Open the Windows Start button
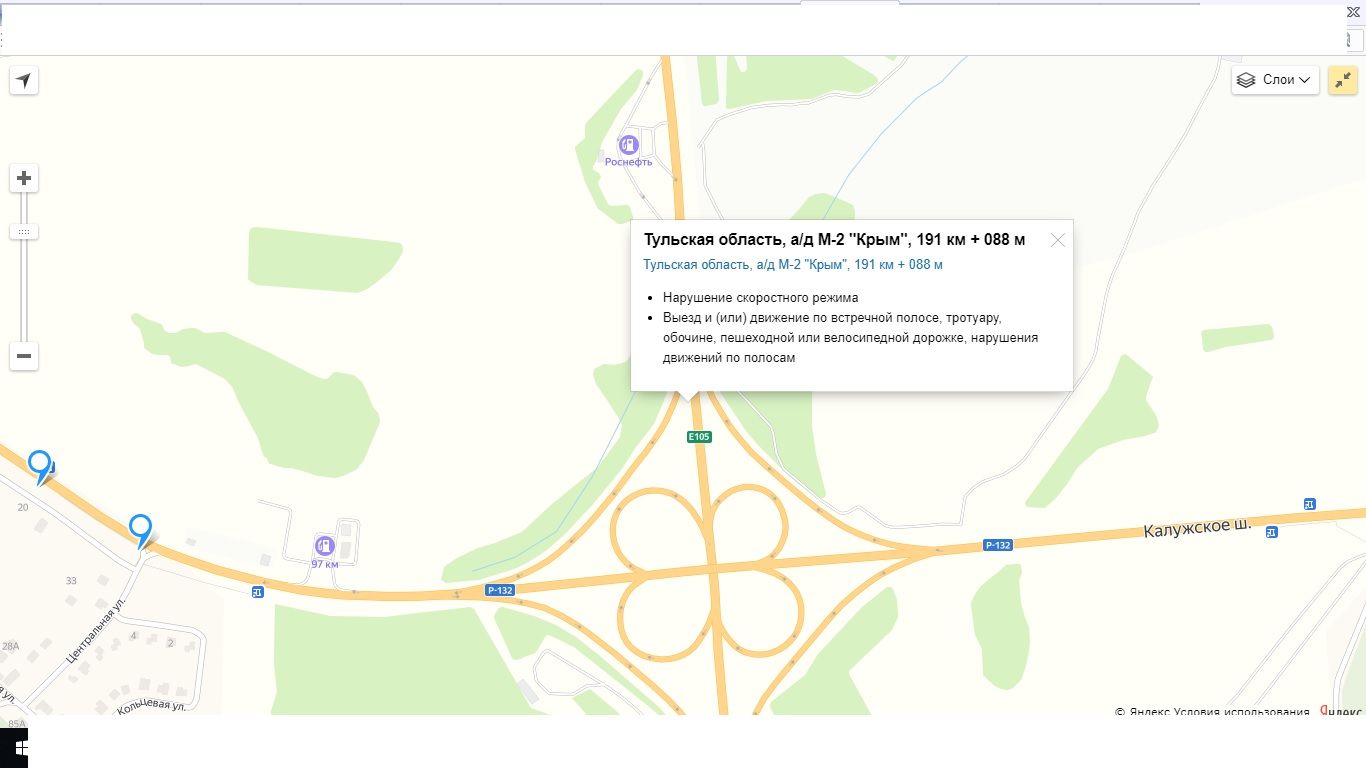1366x768 pixels. (x=19, y=747)
